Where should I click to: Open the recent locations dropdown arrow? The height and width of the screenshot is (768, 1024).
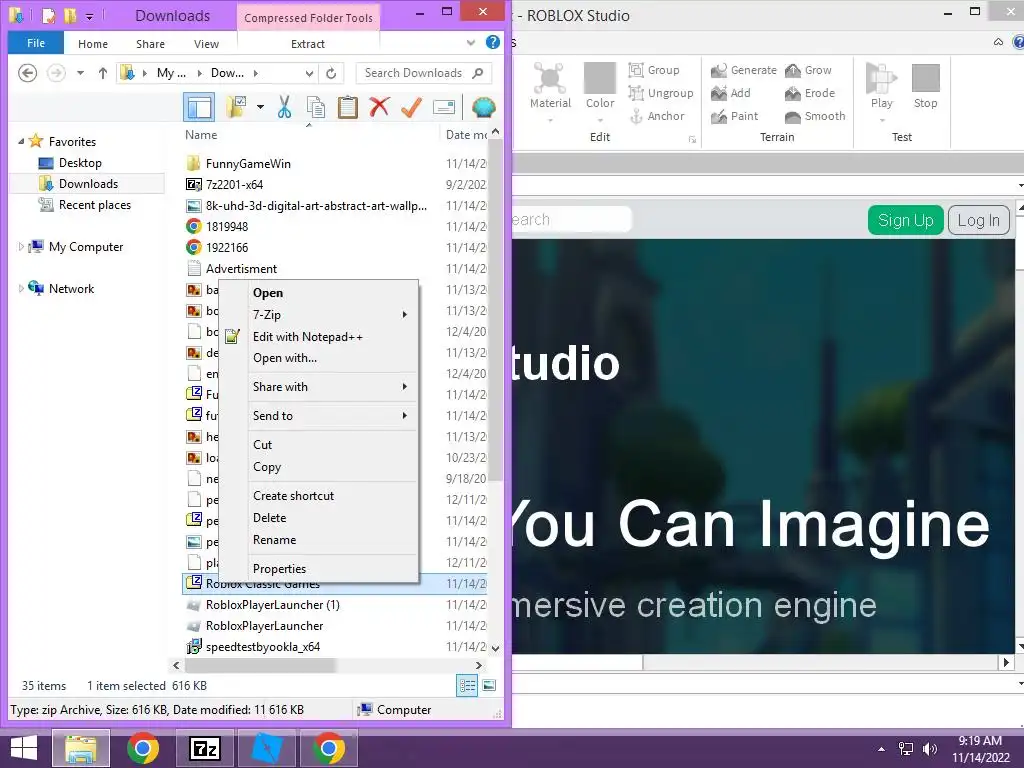click(x=80, y=73)
